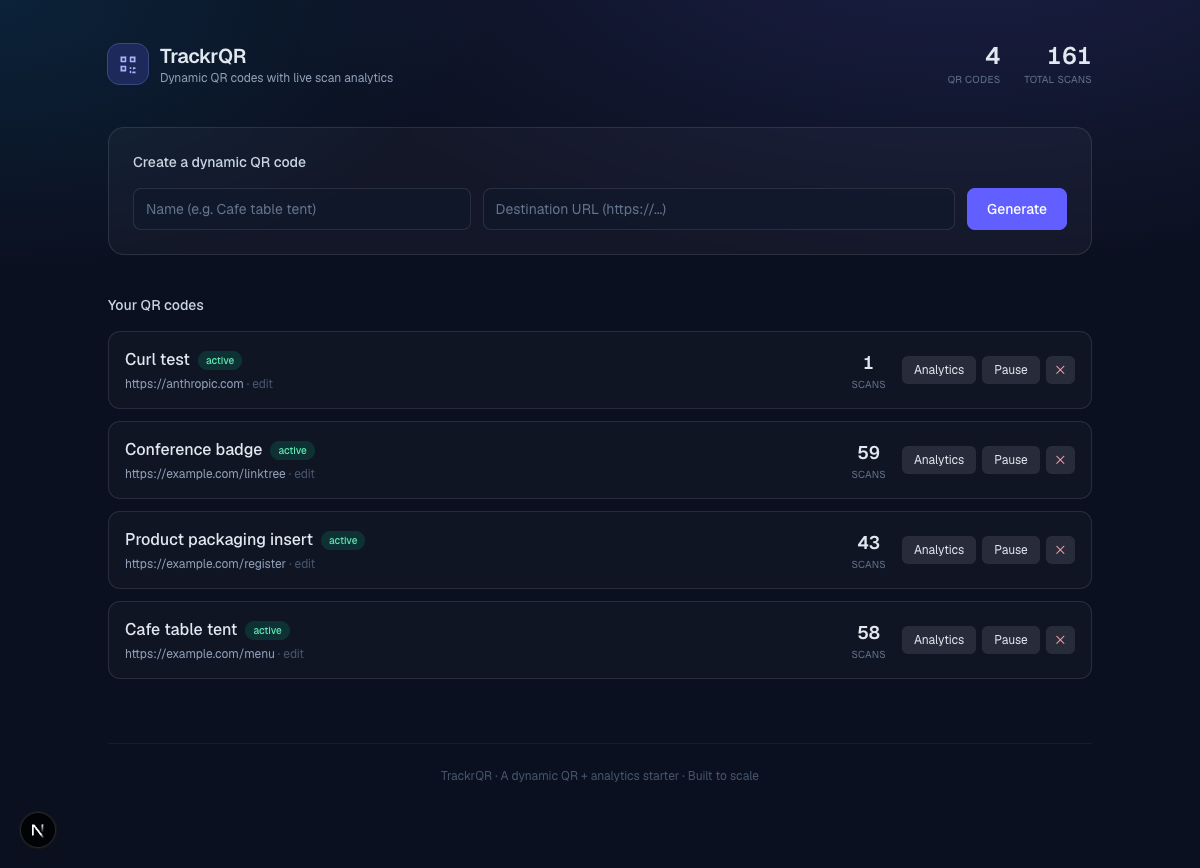The image size is (1200, 868).
Task: Edit the example.com/register destination
Action: point(304,564)
